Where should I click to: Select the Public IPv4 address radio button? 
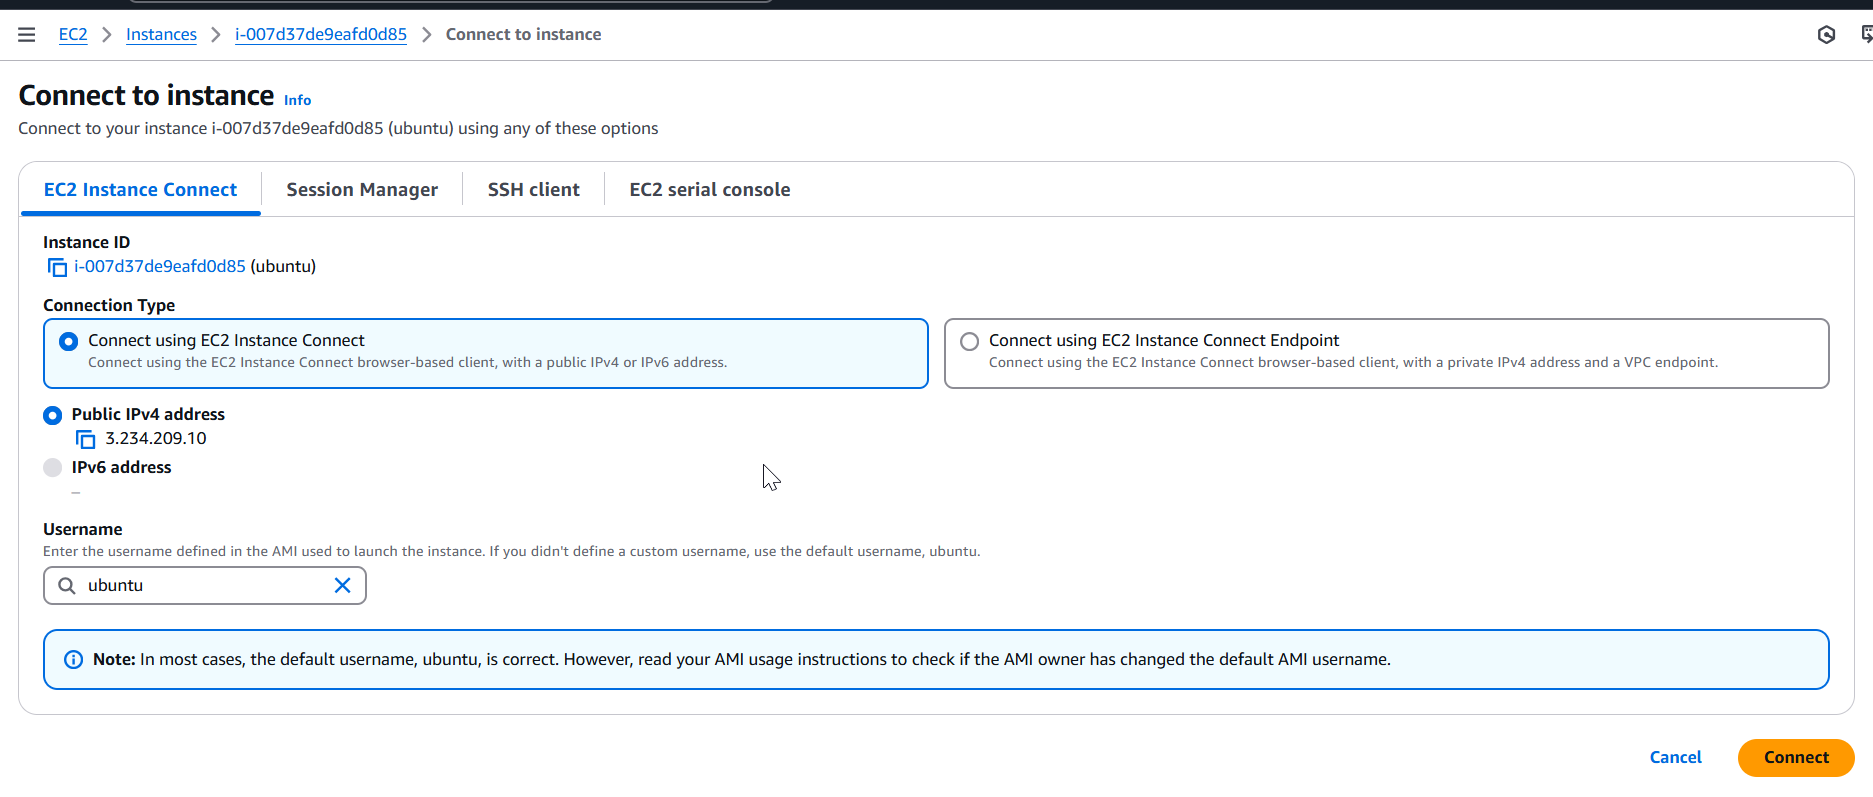(53, 415)
